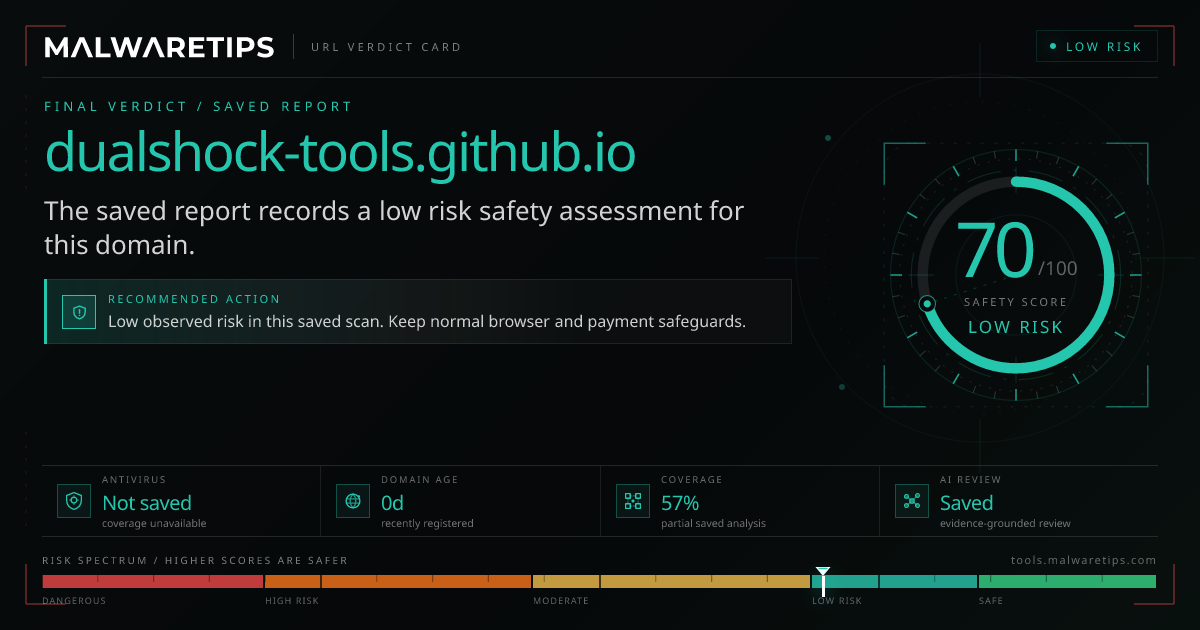Image resolution: width=1200 pixels, height=630 pixels.
Task: Click 'coverage unavailable' caption text
Action: 154,523
